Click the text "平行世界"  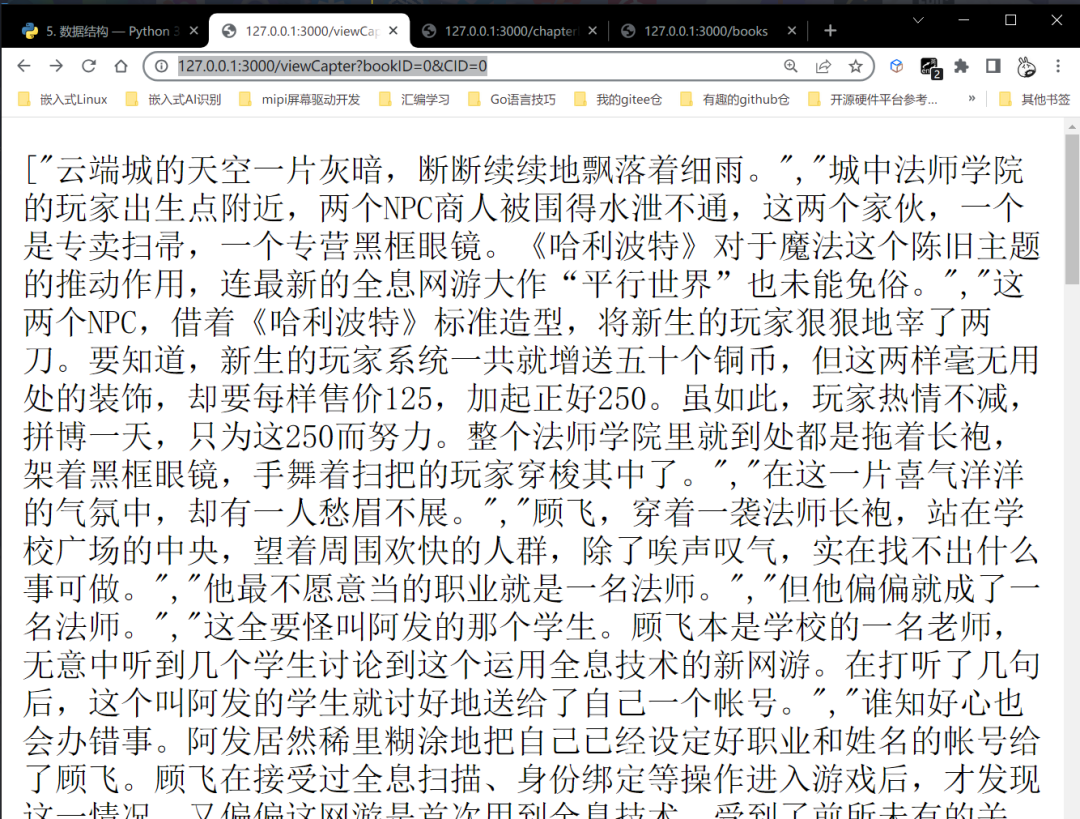[x=646, y=284]
